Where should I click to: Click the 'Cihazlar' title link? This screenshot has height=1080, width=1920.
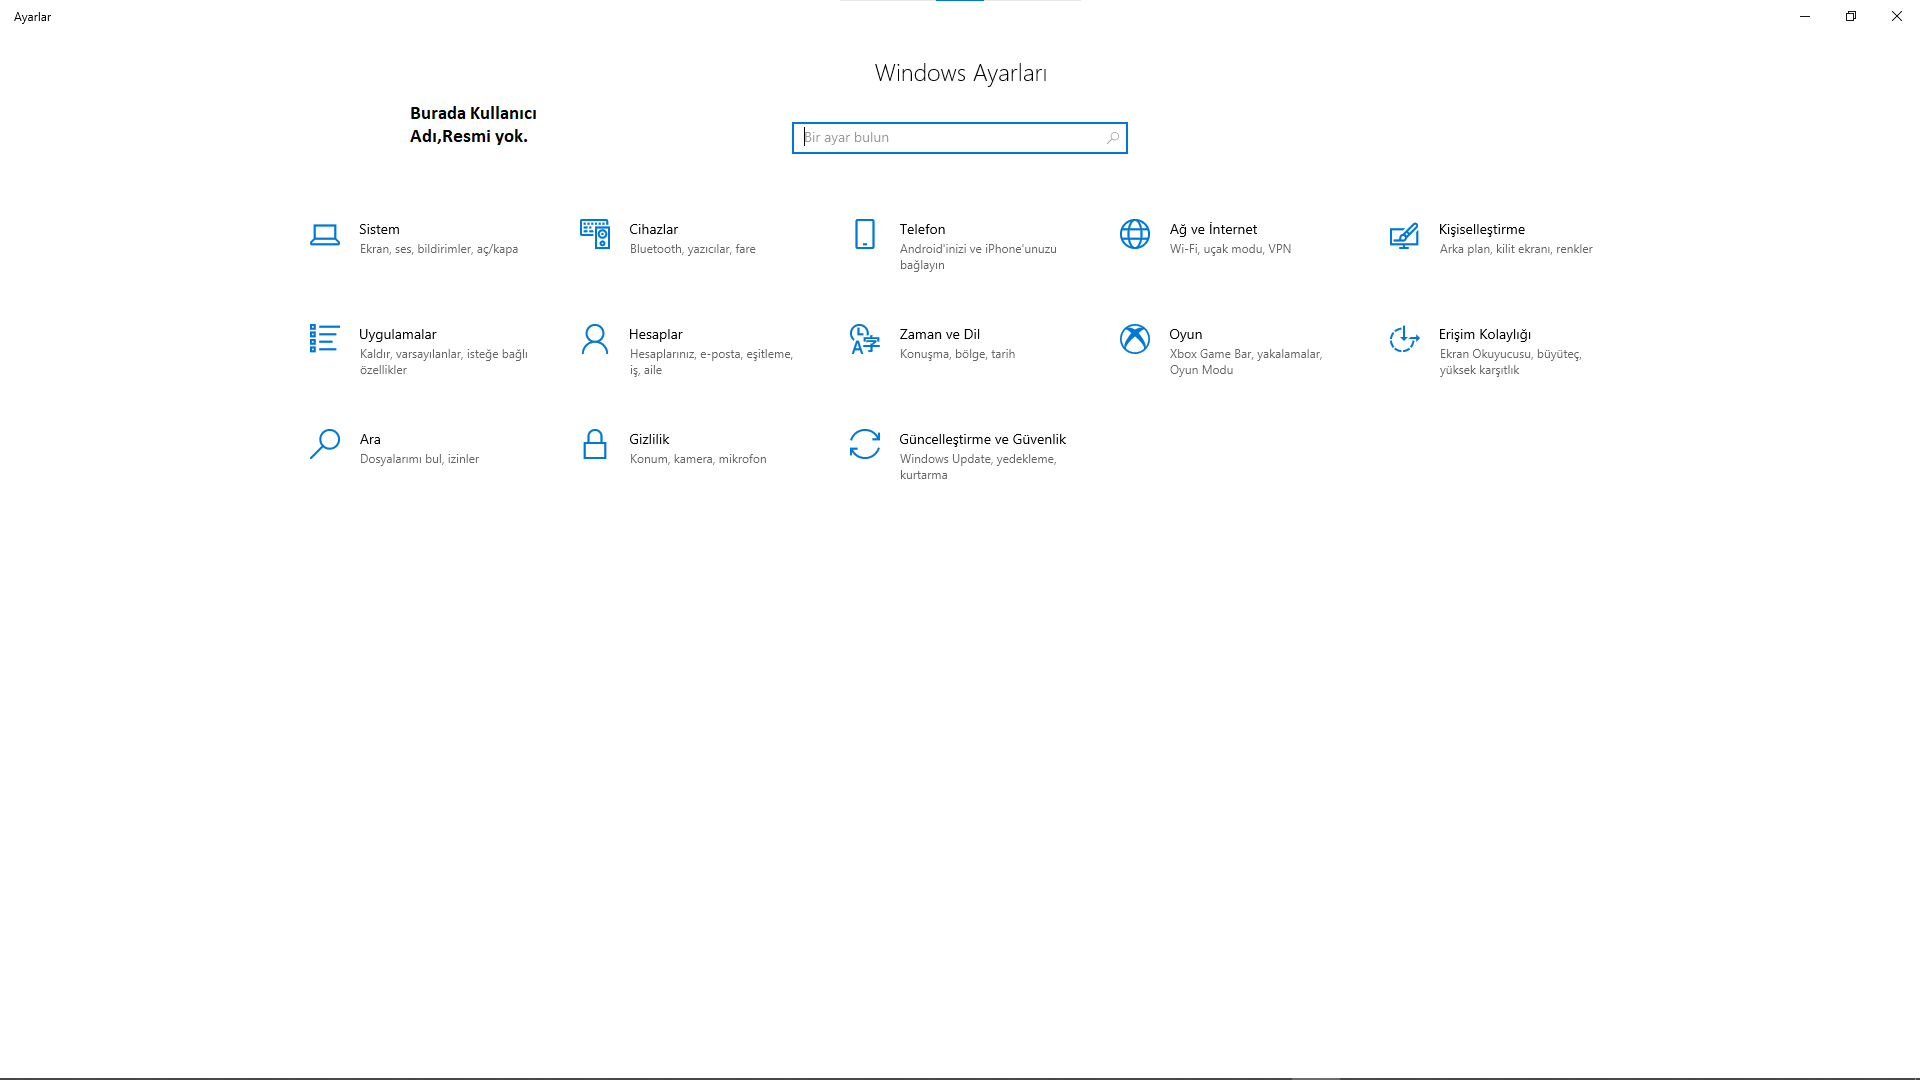pos(653,229)
